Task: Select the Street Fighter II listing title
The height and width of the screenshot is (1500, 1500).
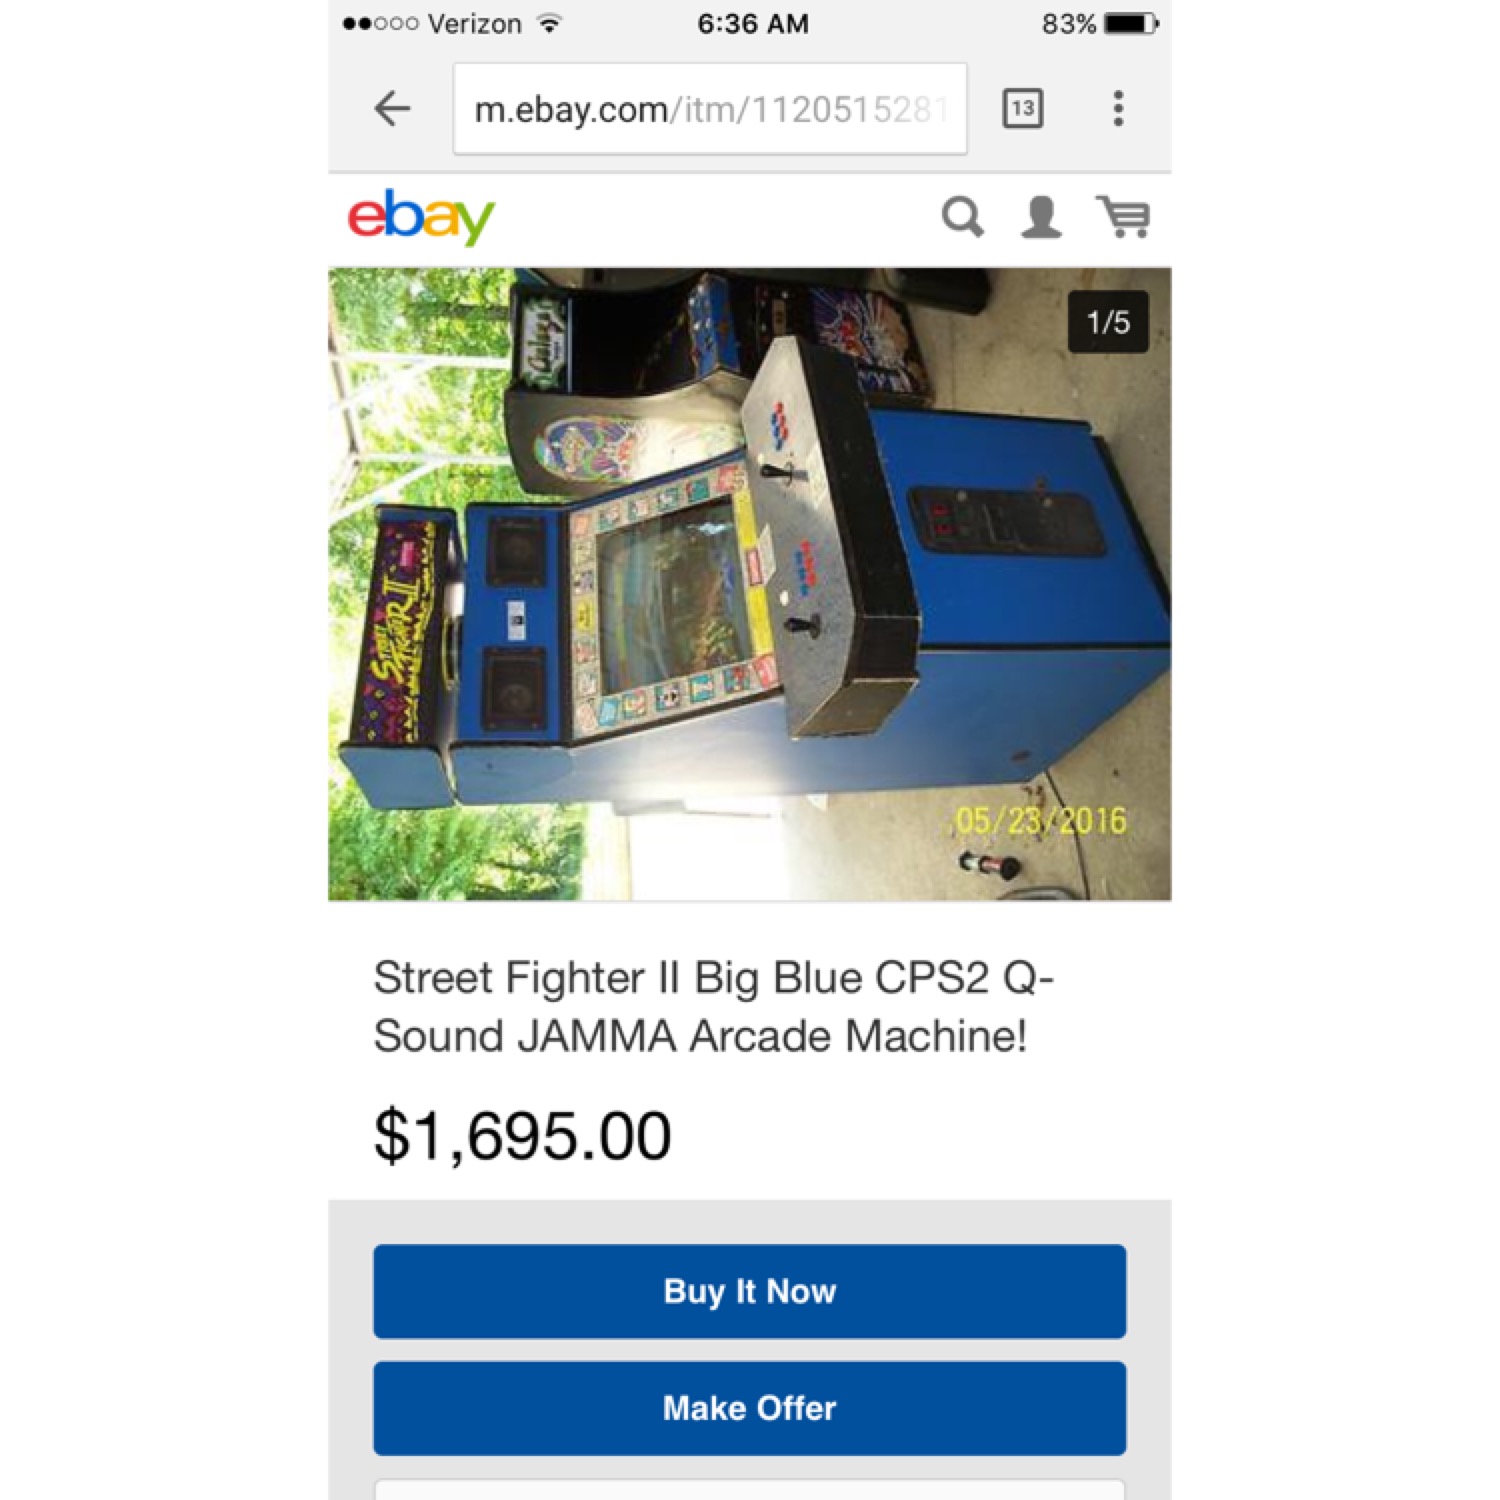Action: [714, 1006]
